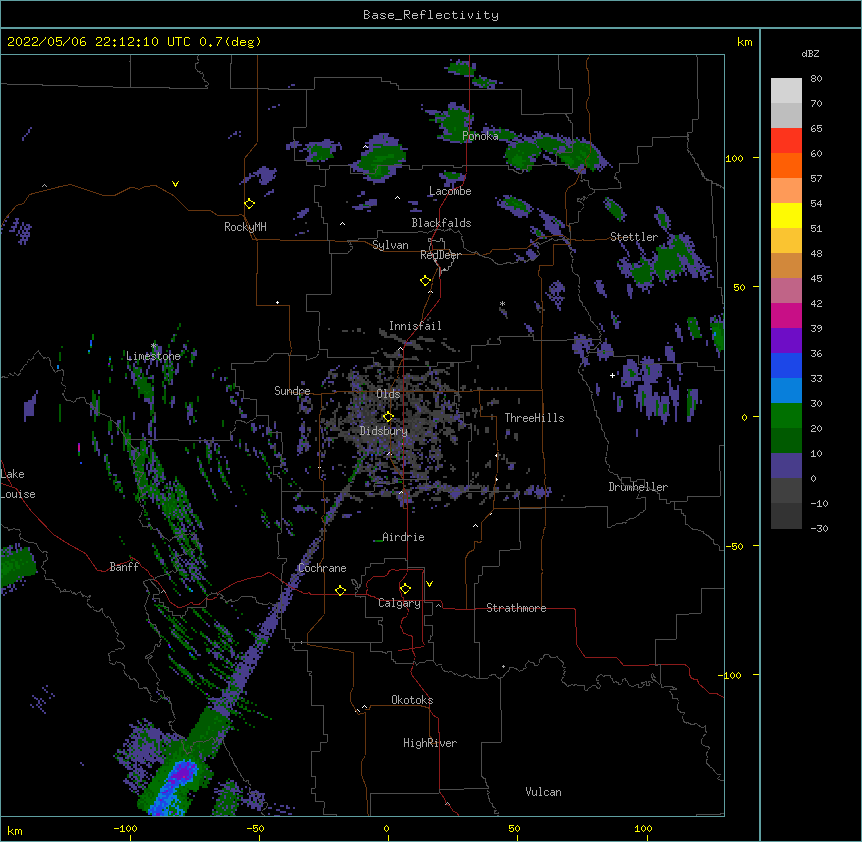
Task: Click the 0 tick on the bottom km axis
Action: [386, 829]
